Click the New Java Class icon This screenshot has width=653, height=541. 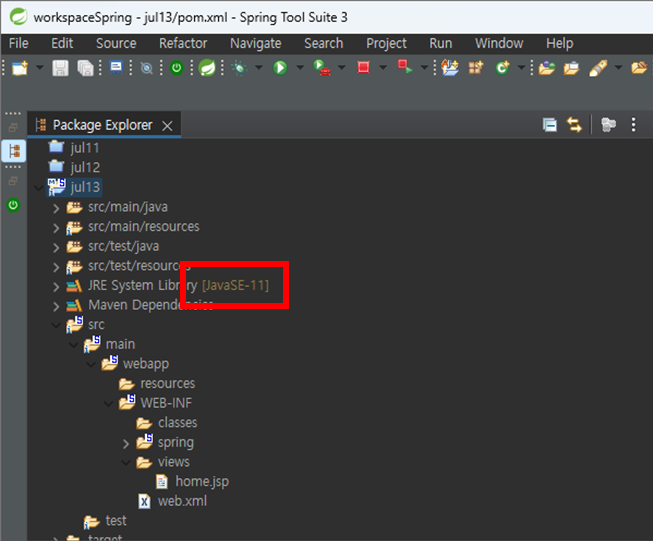click(x=502, y=67)
